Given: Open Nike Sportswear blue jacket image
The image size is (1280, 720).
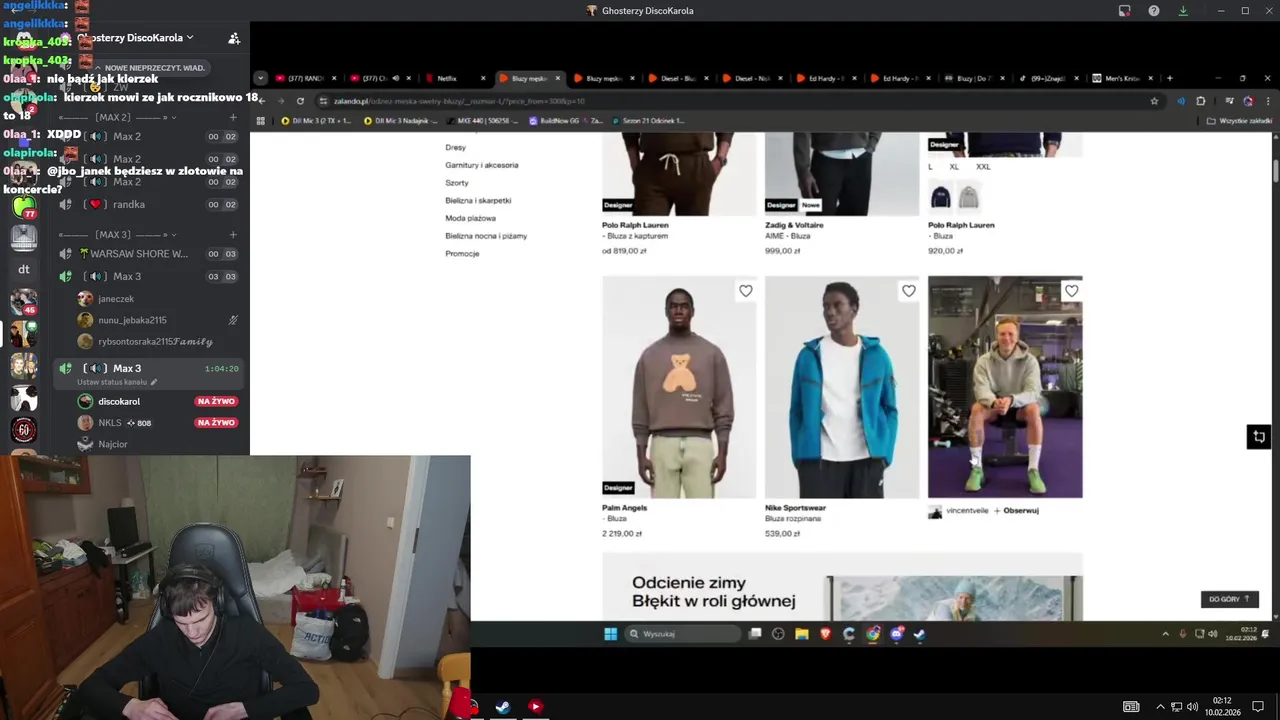Looking at the screenshot, I should point(842,387).
